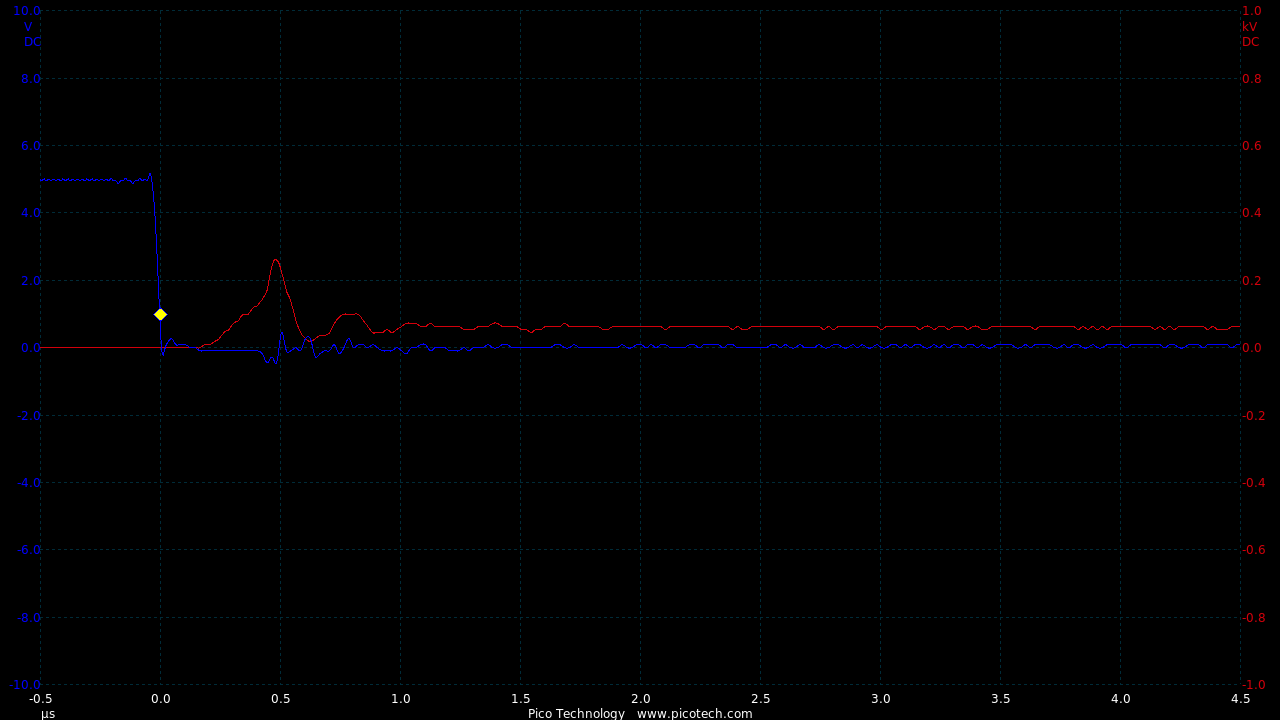The width and height of the screenshot is (1280, 720).
Task: Click the yellow diamond trigger marker
Action: 160,314
